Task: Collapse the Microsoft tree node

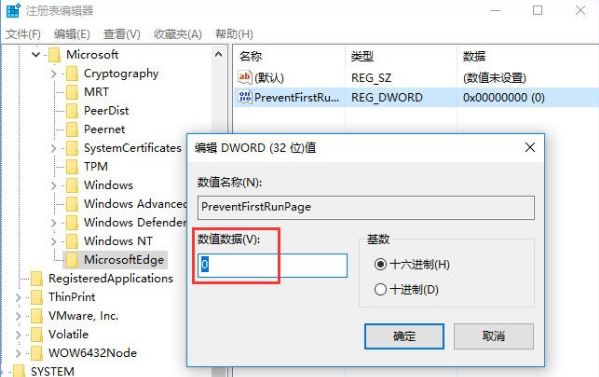Action: tap(36, 55)
